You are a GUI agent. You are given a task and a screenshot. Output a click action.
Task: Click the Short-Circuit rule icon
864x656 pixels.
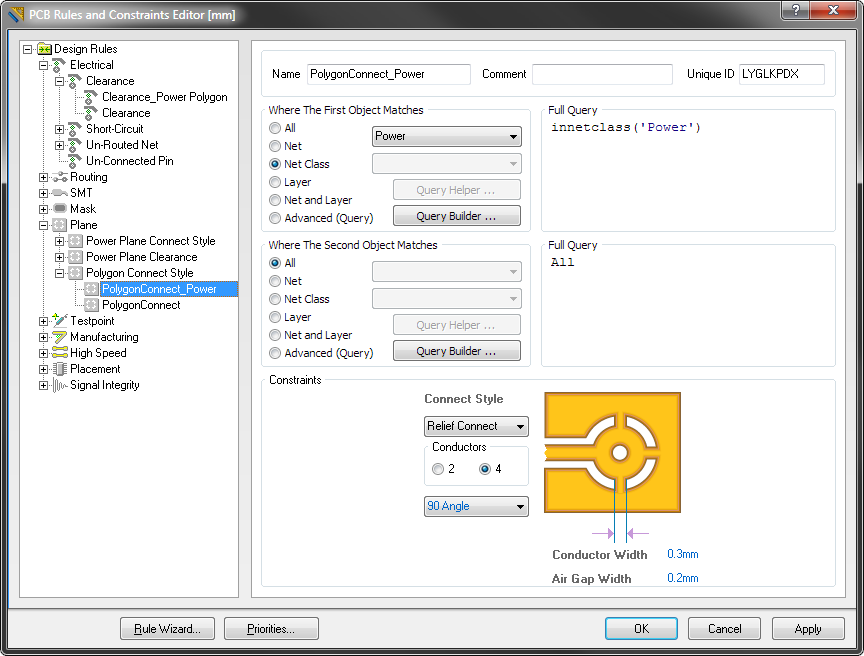75,129
